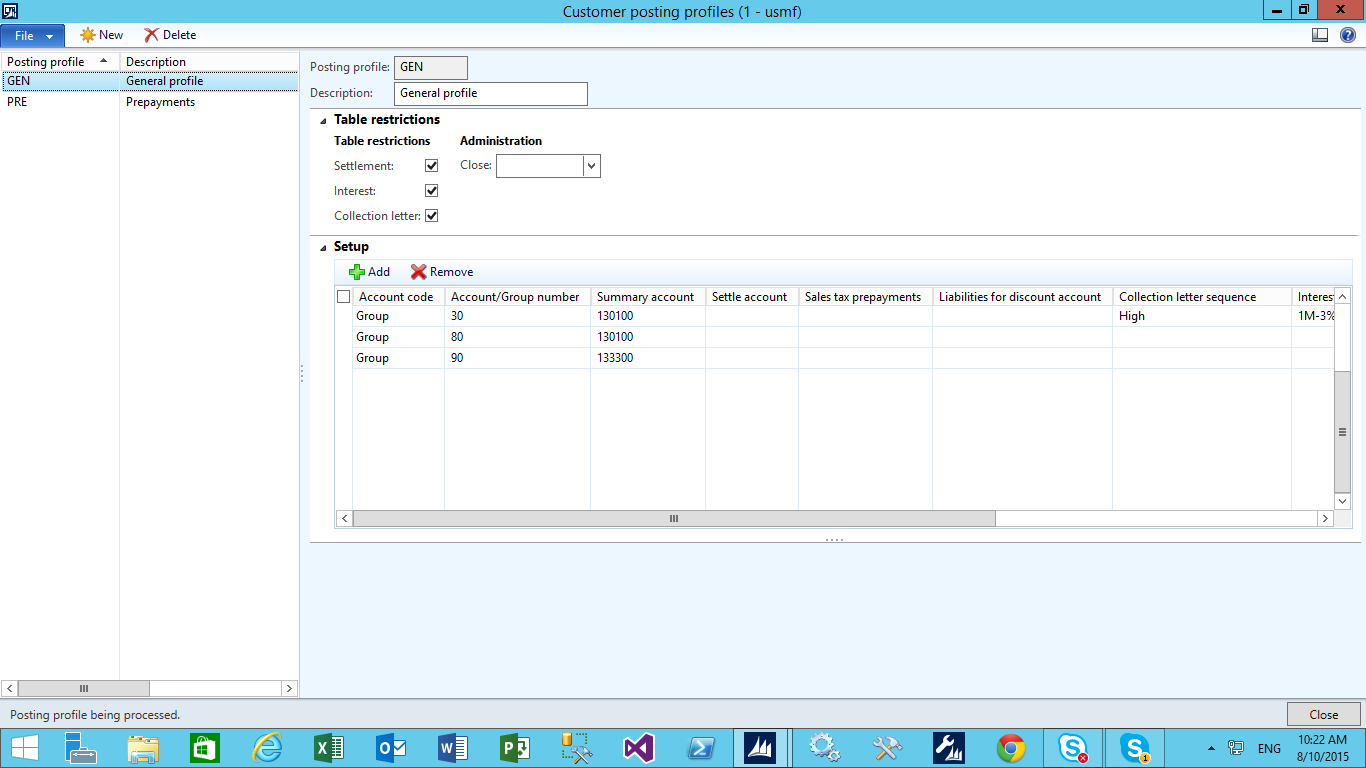1366x768 pixels.
Task: Toggle the view layout icon near help
Action: 1320,35
